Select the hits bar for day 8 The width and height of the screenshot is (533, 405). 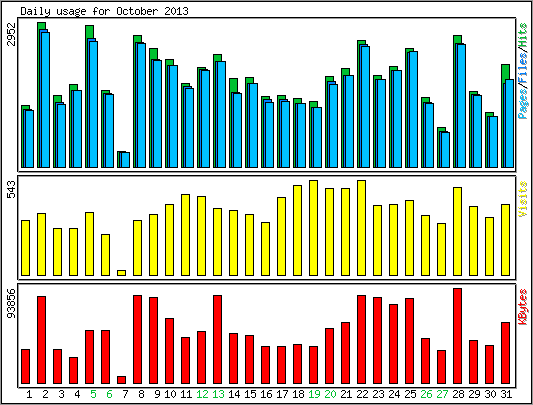point(140,101)
